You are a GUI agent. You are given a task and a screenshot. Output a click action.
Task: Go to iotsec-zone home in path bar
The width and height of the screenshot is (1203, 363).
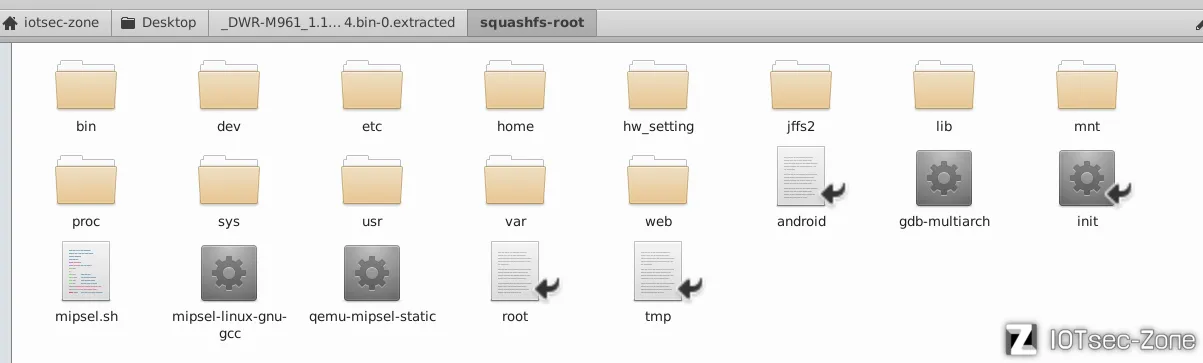coord(54,22)
